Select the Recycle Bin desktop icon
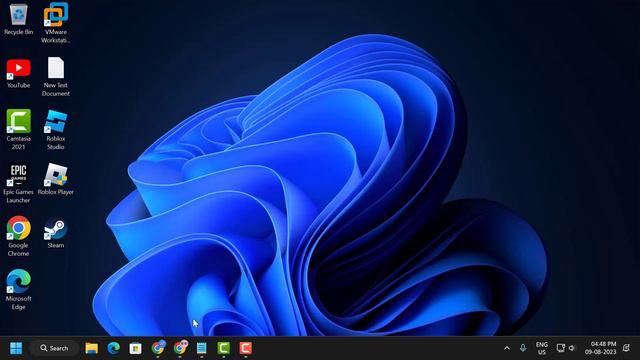This screenshot has width=640, height=360. [18, 19]
